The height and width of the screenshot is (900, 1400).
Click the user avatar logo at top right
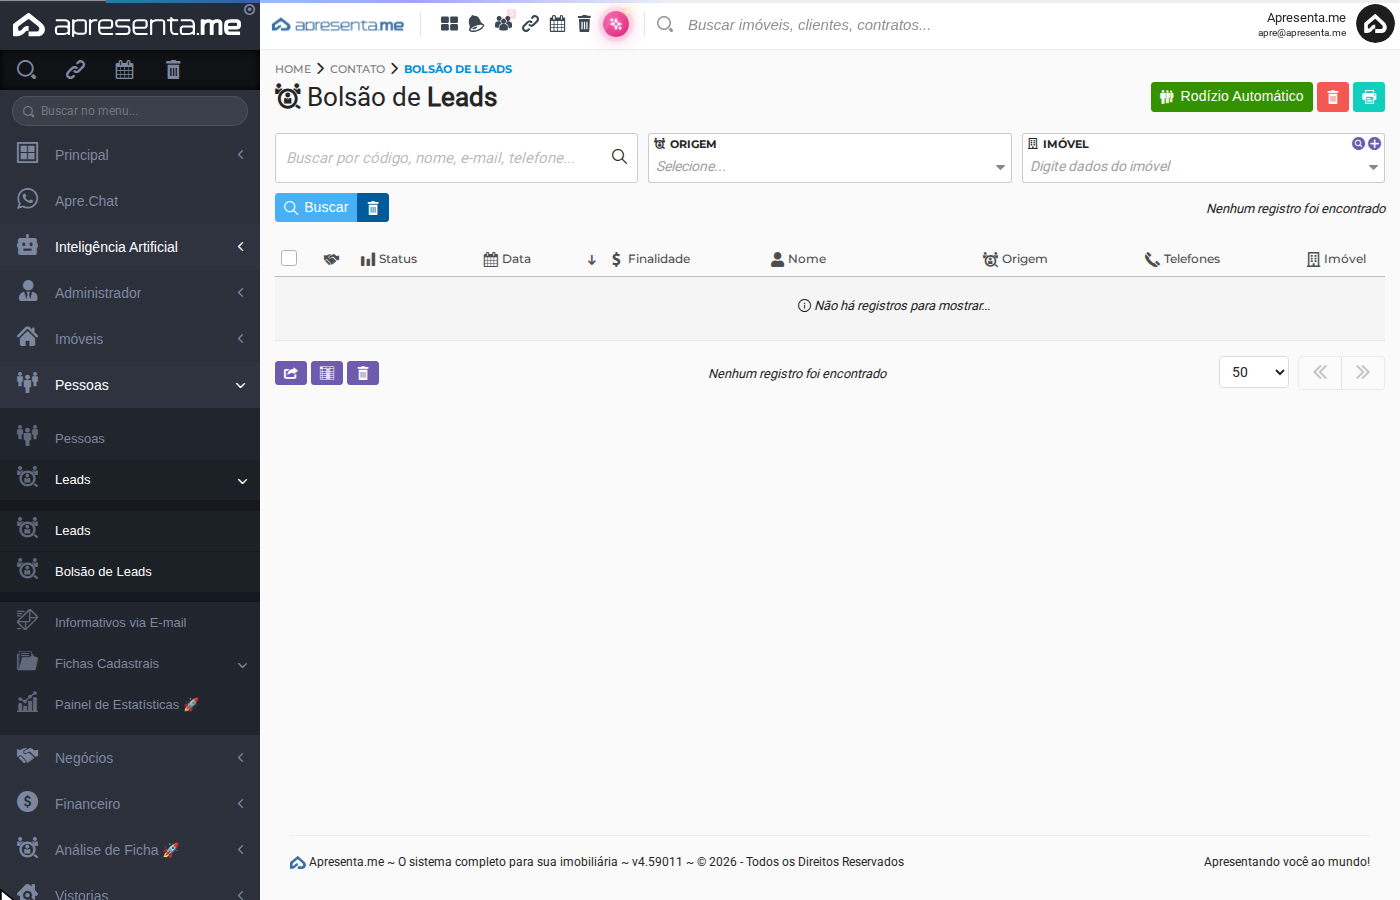[x=1375, y=24]
